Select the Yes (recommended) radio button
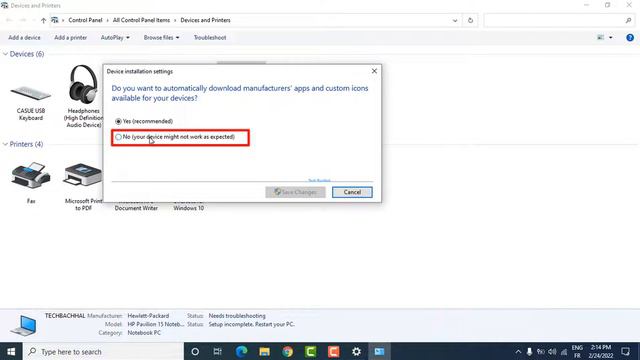This screenshot has width=640, height=360. [x=118, y=121]
